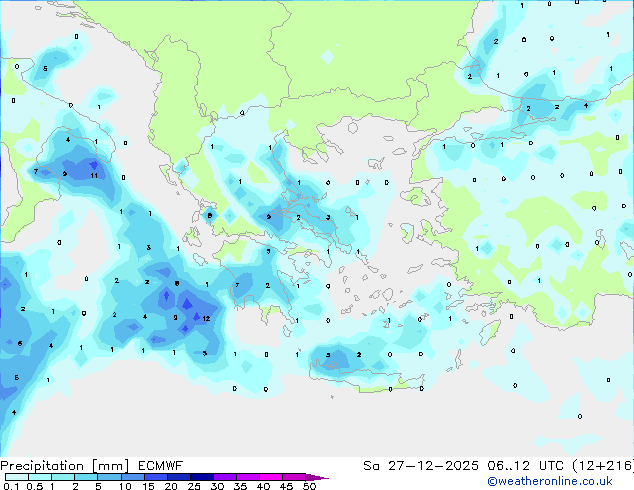Click the '10' legend scale label
The width and height of the screenshot is (634, 490).
click(x=125, y=486)
